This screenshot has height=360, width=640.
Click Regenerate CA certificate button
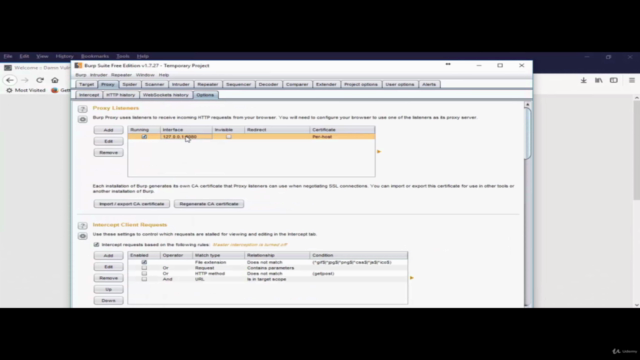[x=209, y=204]
